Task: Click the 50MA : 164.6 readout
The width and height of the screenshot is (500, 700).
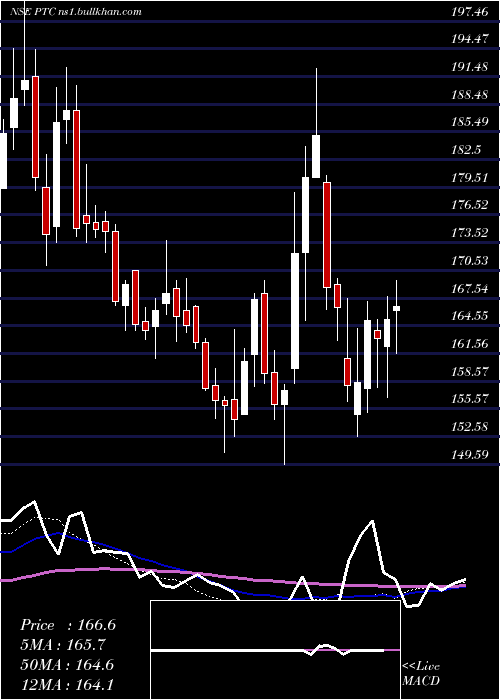Action: coord(67,665)
